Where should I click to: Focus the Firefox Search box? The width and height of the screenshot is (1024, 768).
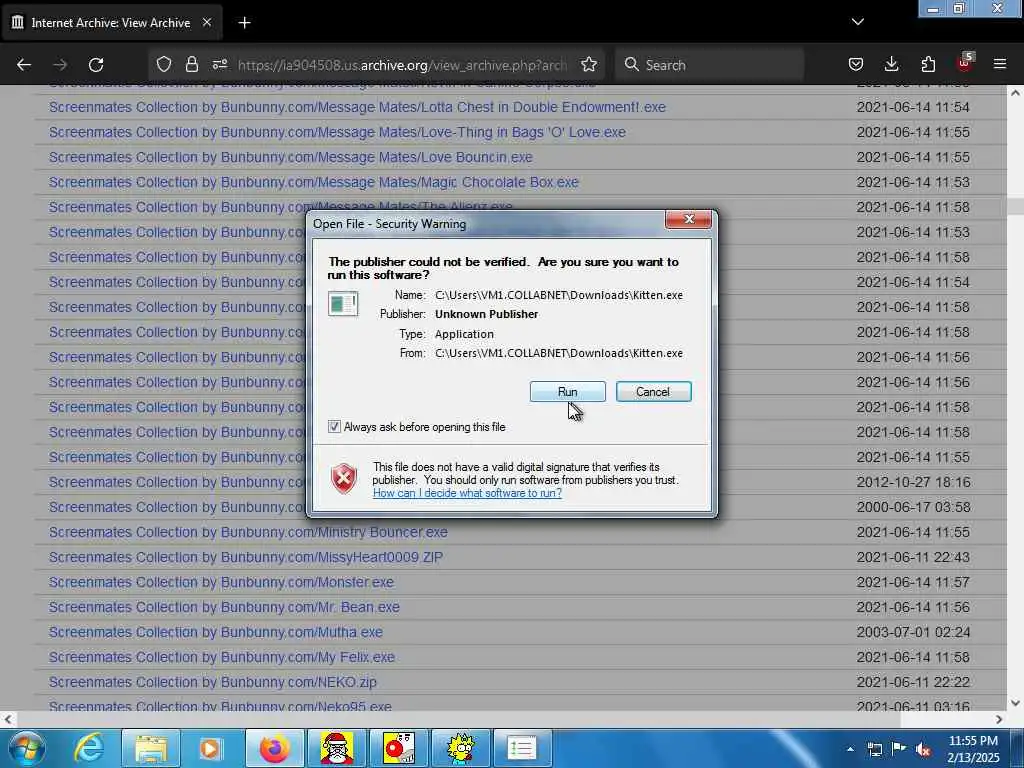[709, 65]
